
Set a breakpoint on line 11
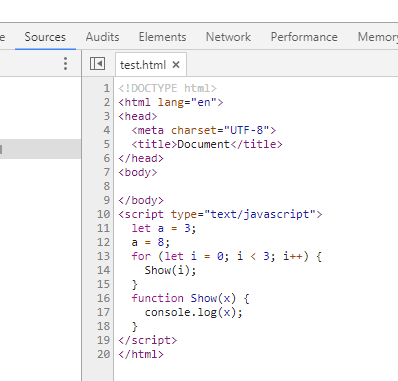(x=103, y=228)
